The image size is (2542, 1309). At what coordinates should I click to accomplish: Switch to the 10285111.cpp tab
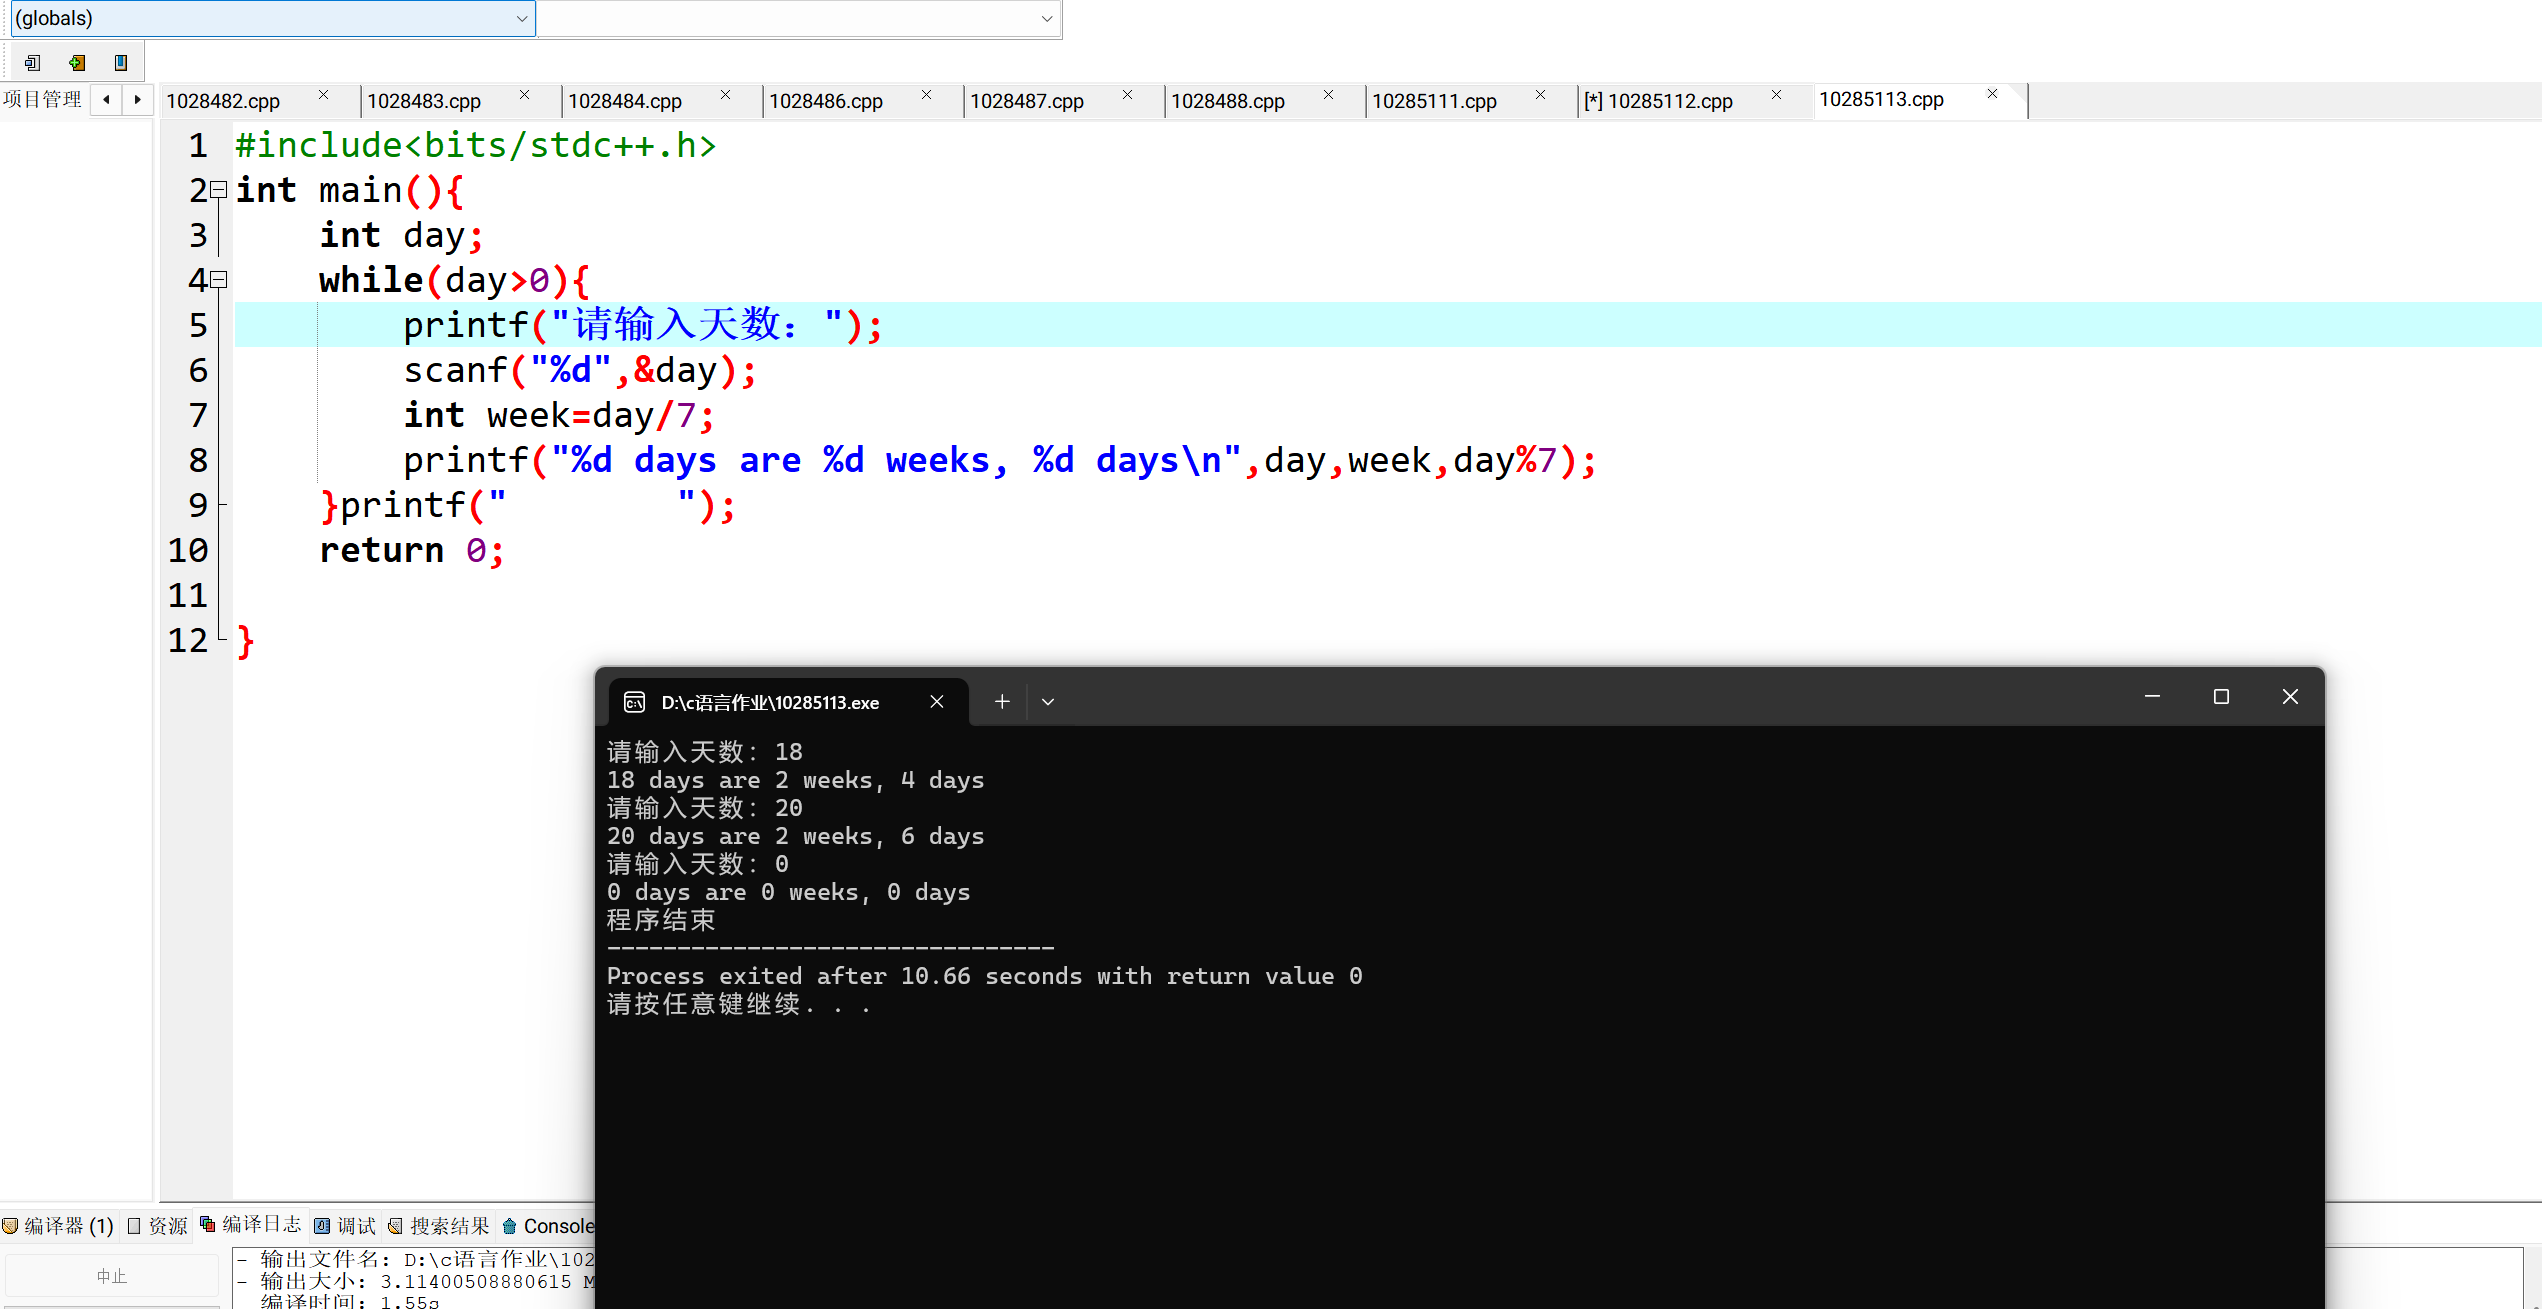point(1434,101)
